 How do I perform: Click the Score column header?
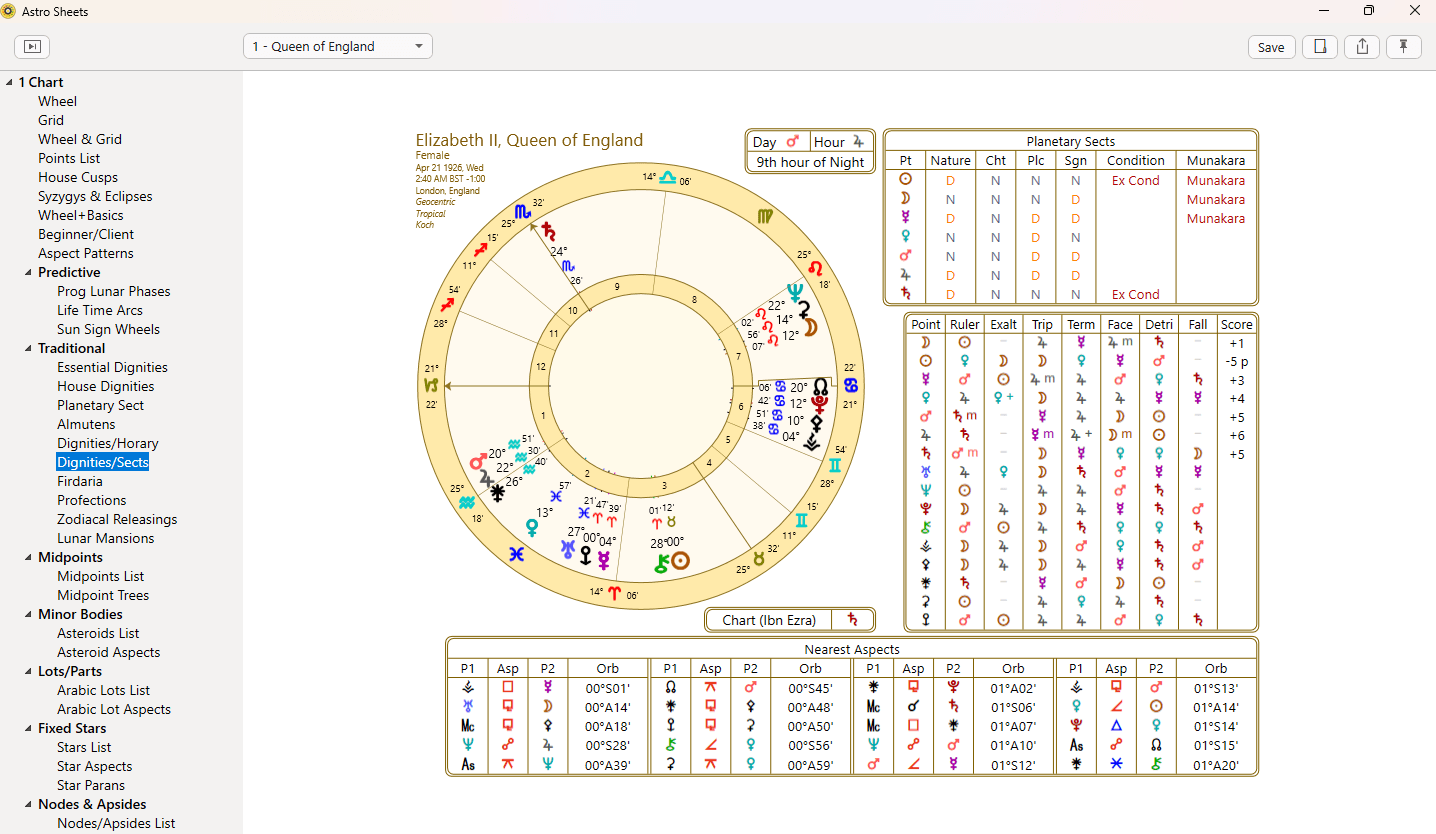(x=1236, y=324)
